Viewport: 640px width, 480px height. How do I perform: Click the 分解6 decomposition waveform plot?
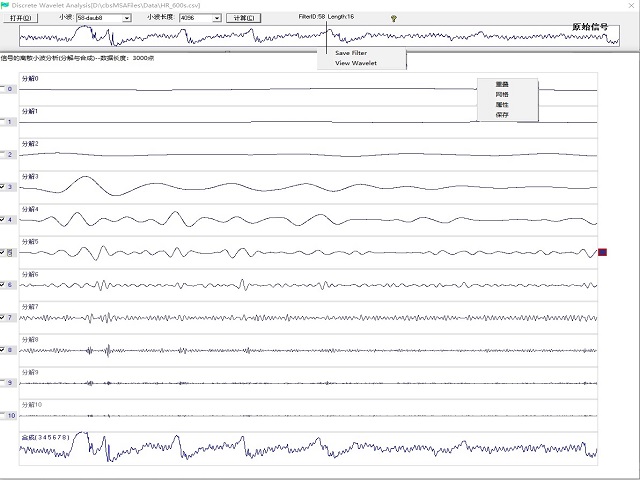308,285
